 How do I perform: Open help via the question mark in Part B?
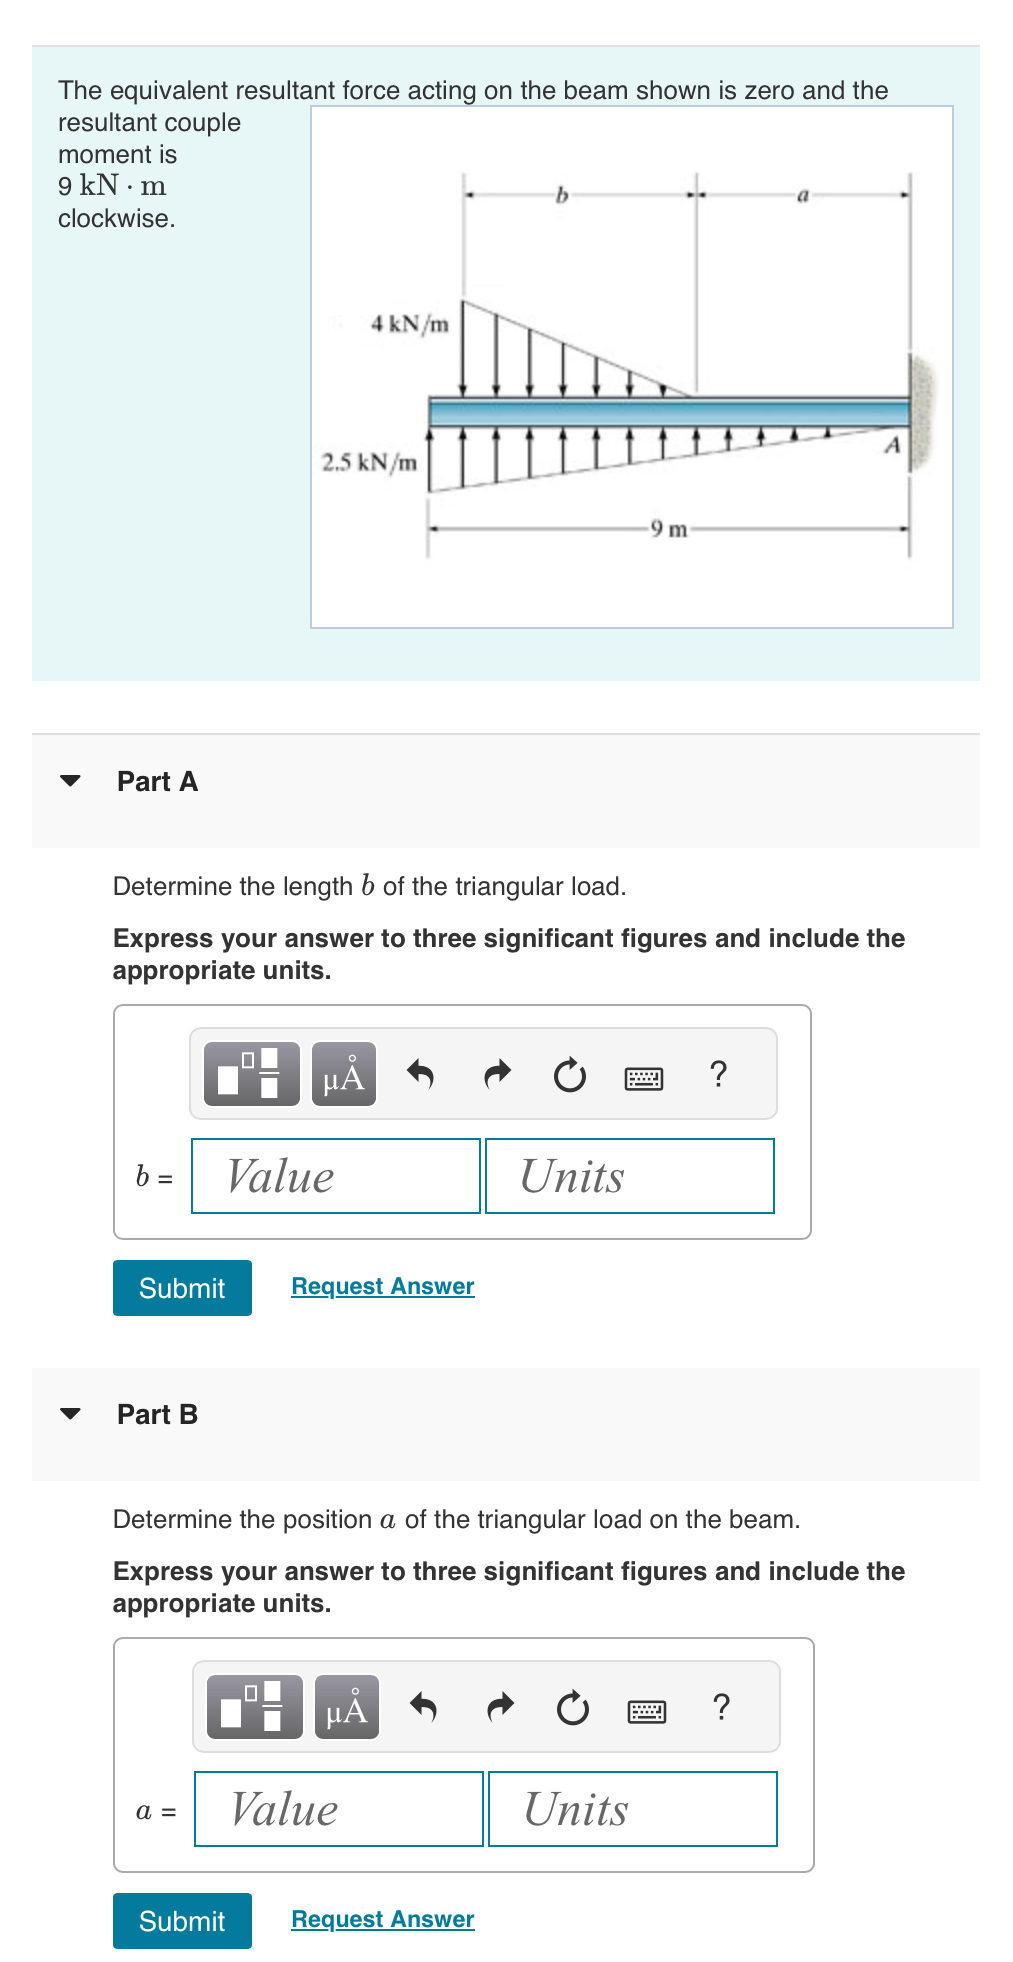(722, 1707)
